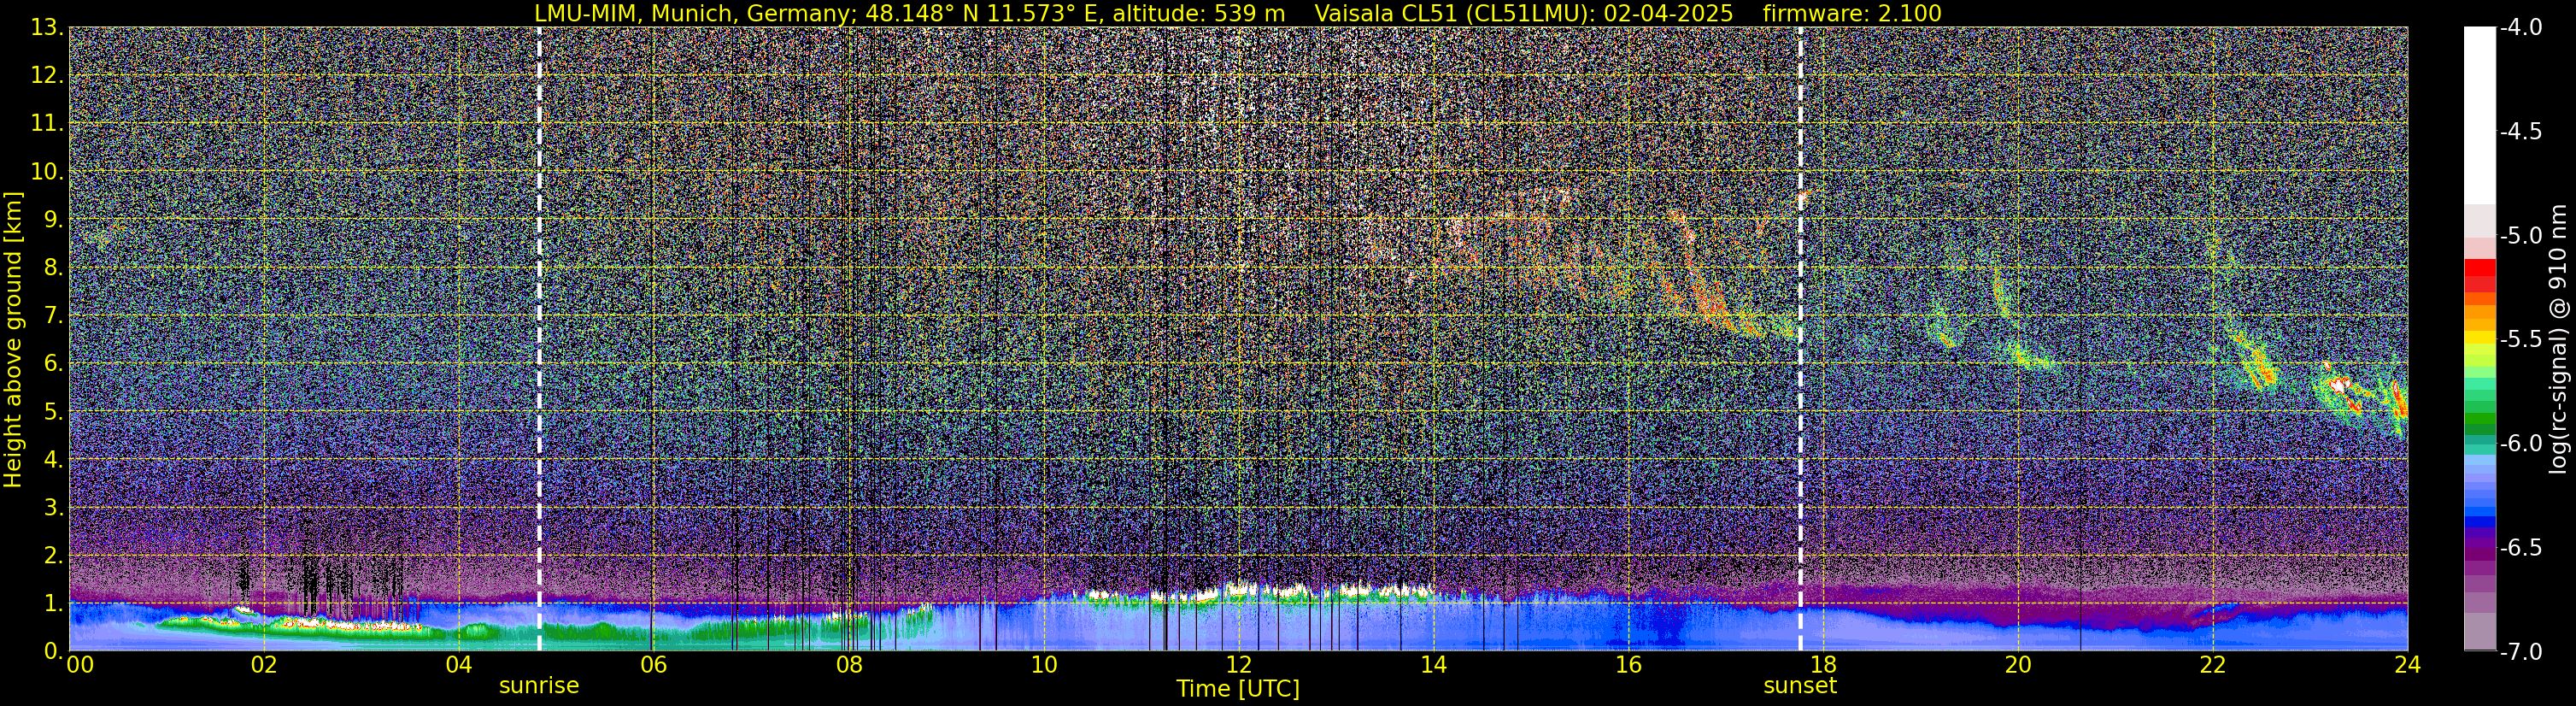Image resolution: width=2576 pixels, height=706 pixels.
Task: Click the white dashed sunrise marker line
Action: 539,339
